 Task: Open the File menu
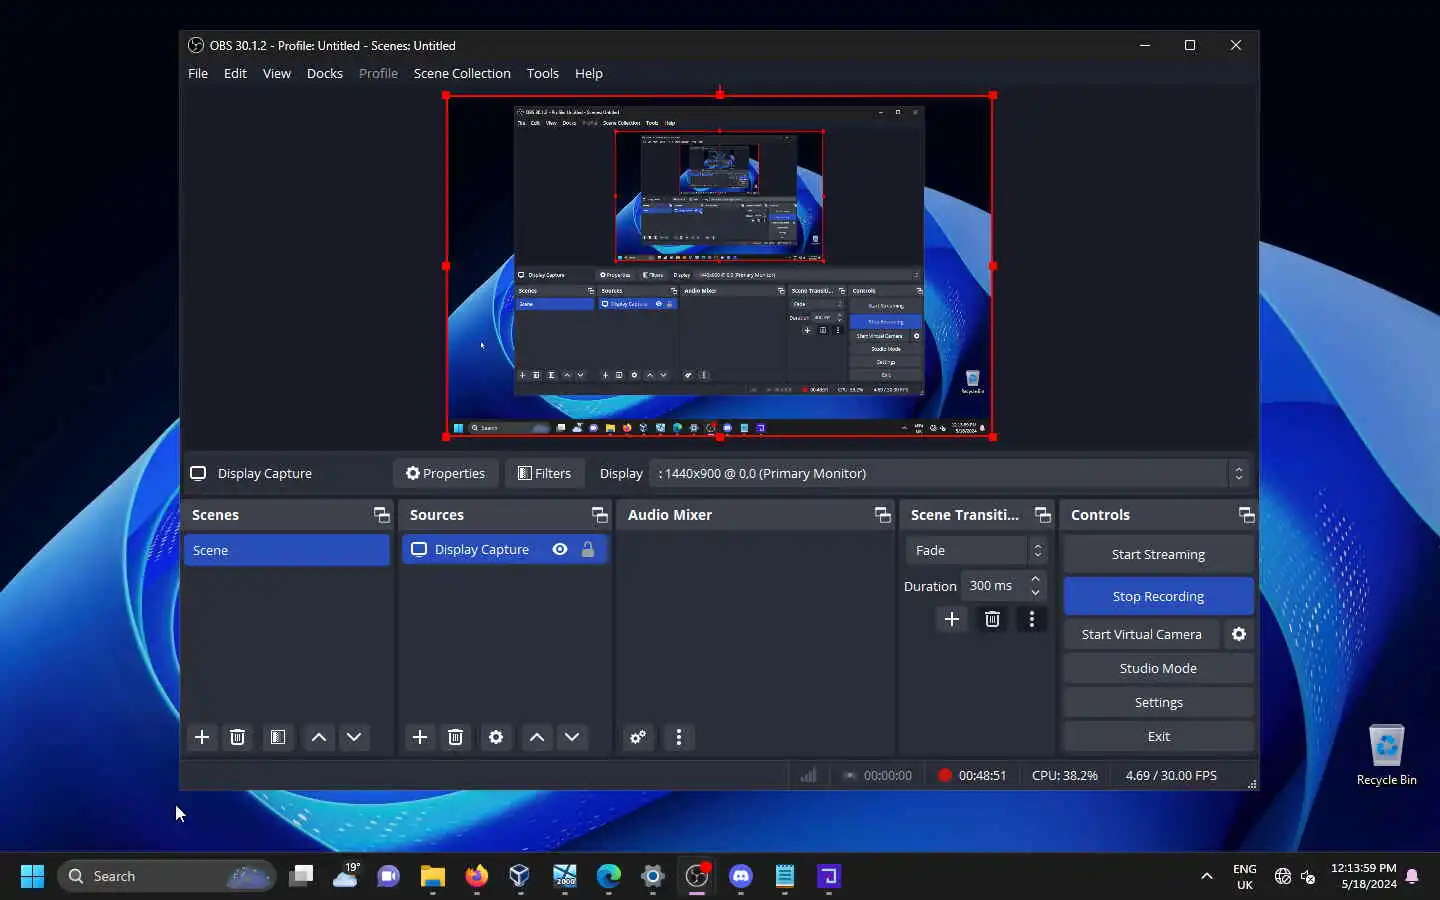[198, 73]
